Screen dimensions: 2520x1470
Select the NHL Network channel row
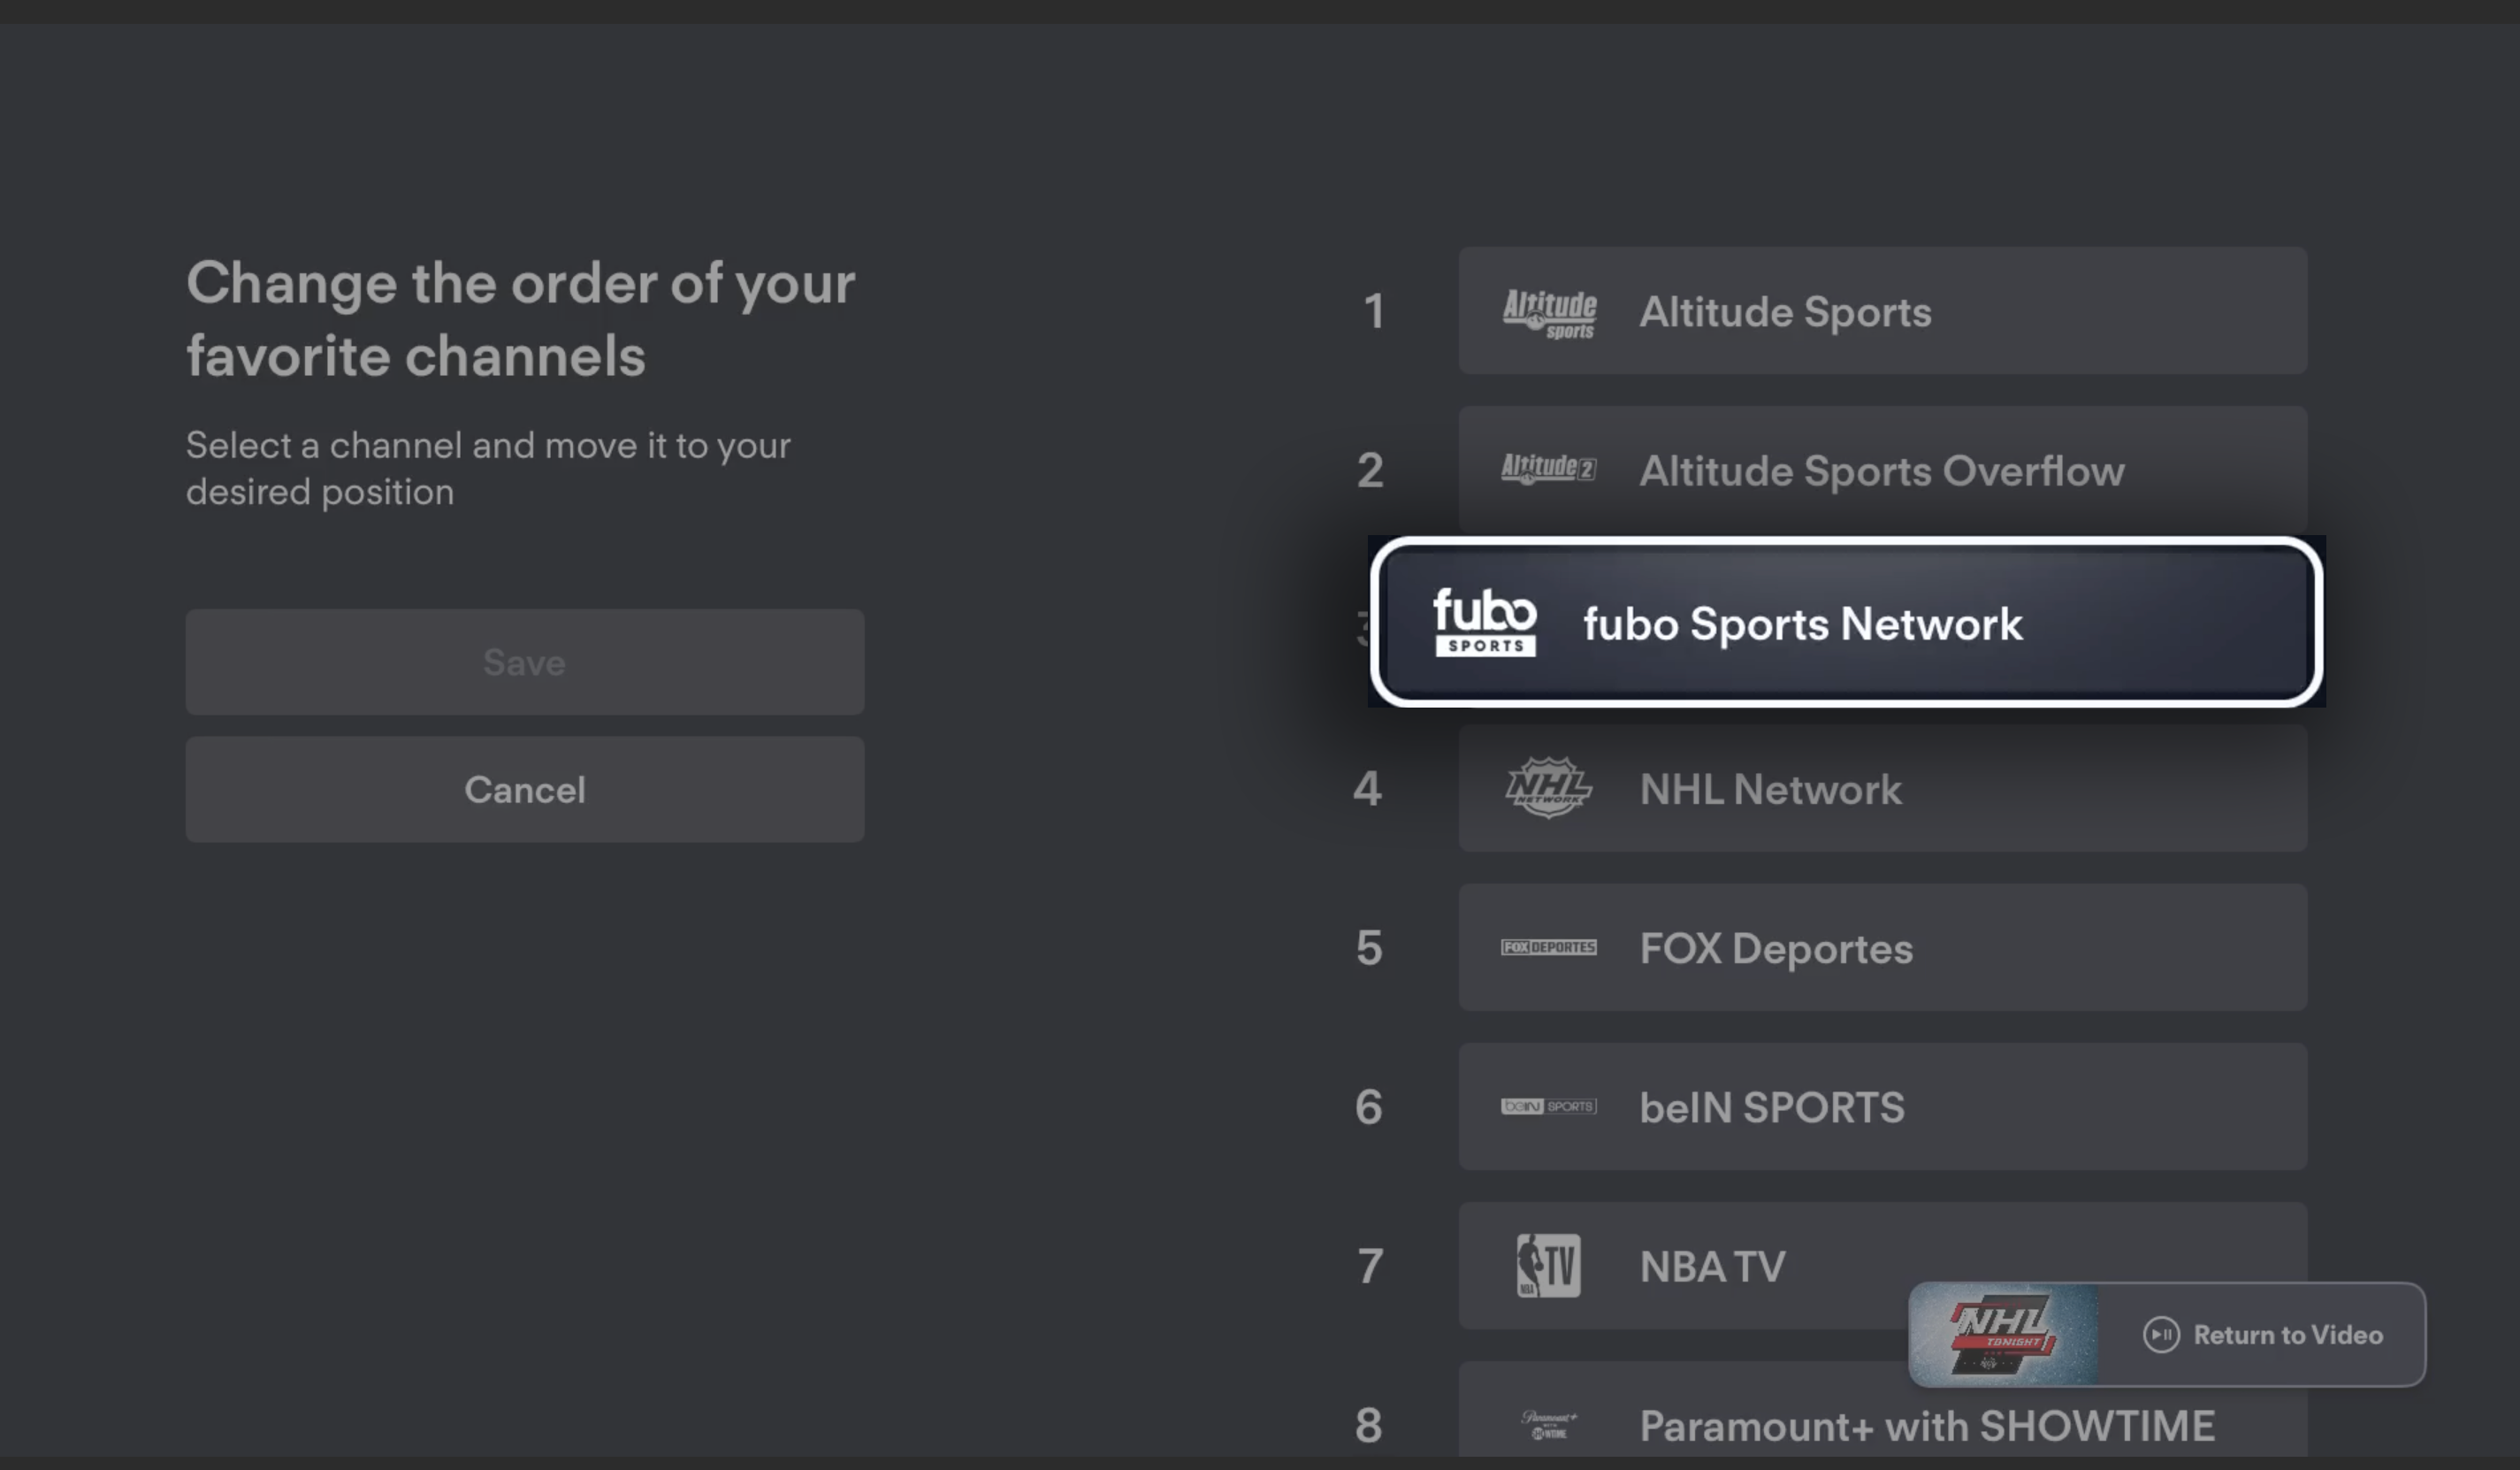(x=1882, y=789)
